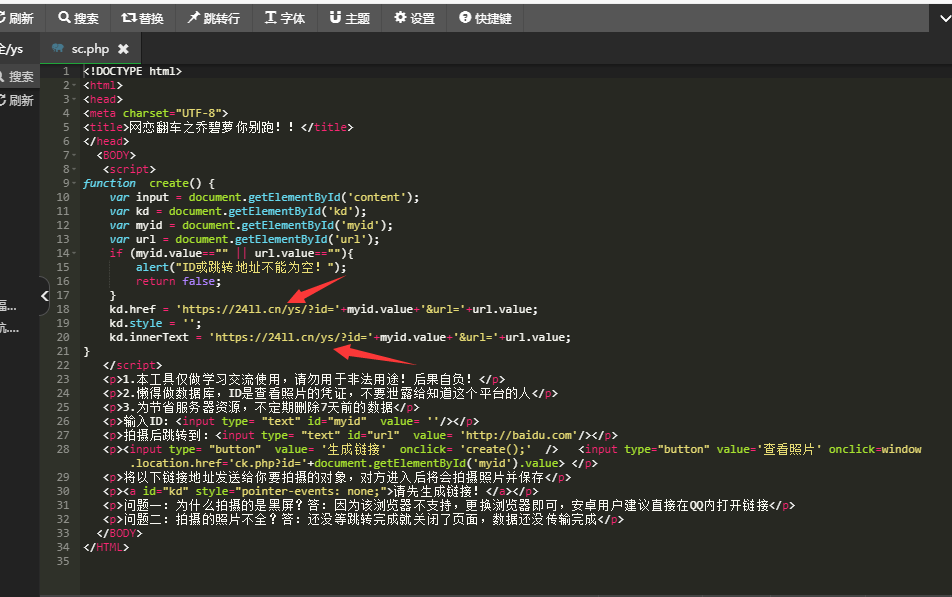Close the sc.php tab
This screenshot has height=597, width=952.
pos(123,49)
